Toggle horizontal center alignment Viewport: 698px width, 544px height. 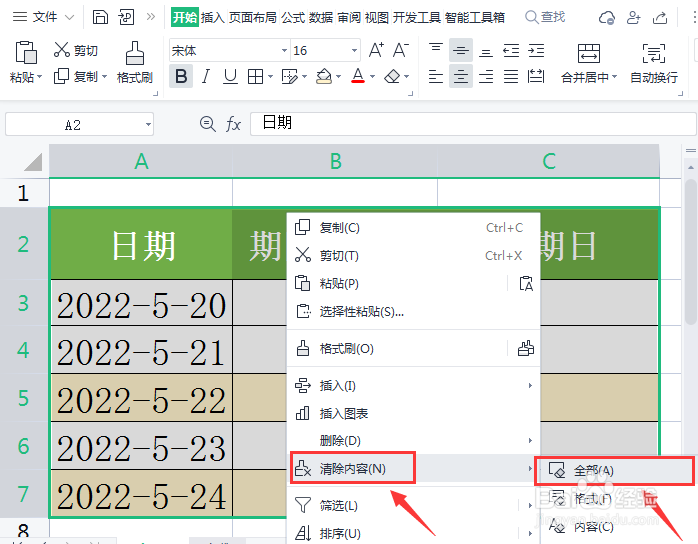461,77
